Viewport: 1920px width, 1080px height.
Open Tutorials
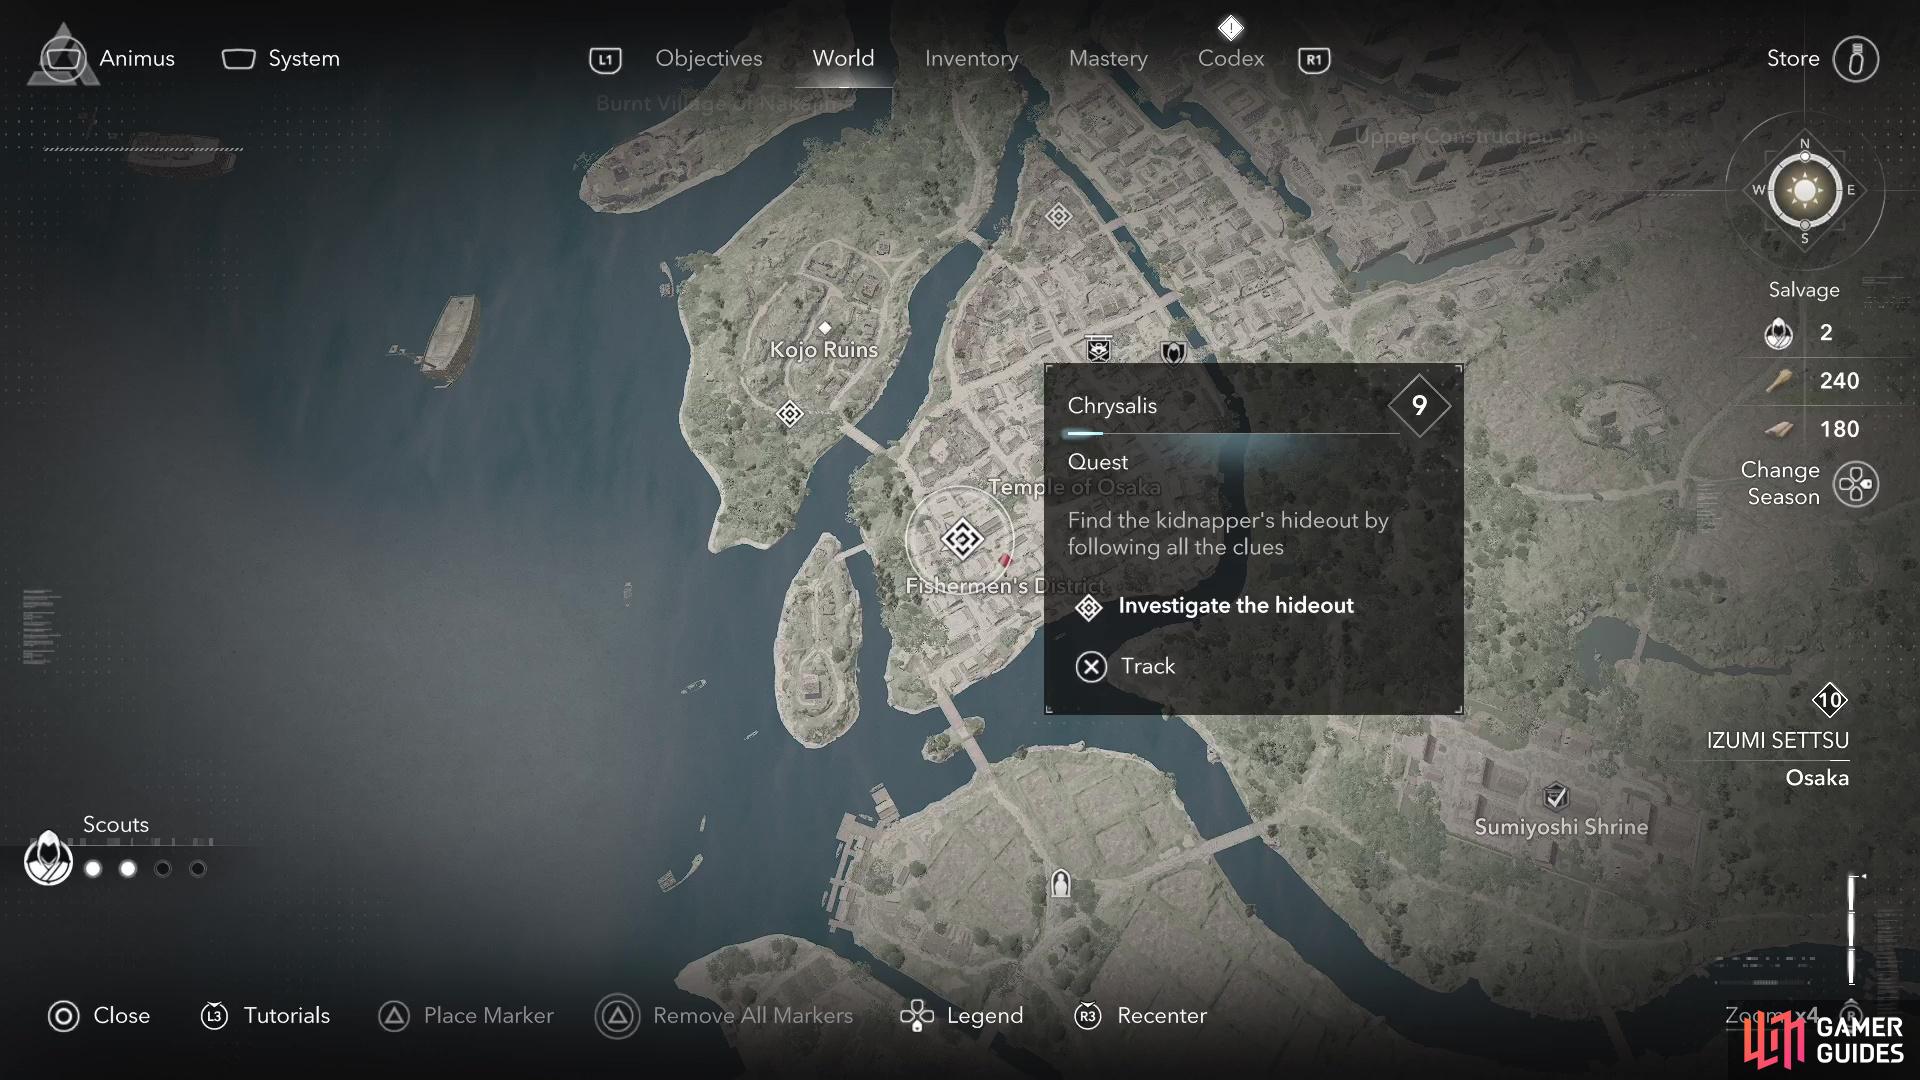pos(265,1016)
